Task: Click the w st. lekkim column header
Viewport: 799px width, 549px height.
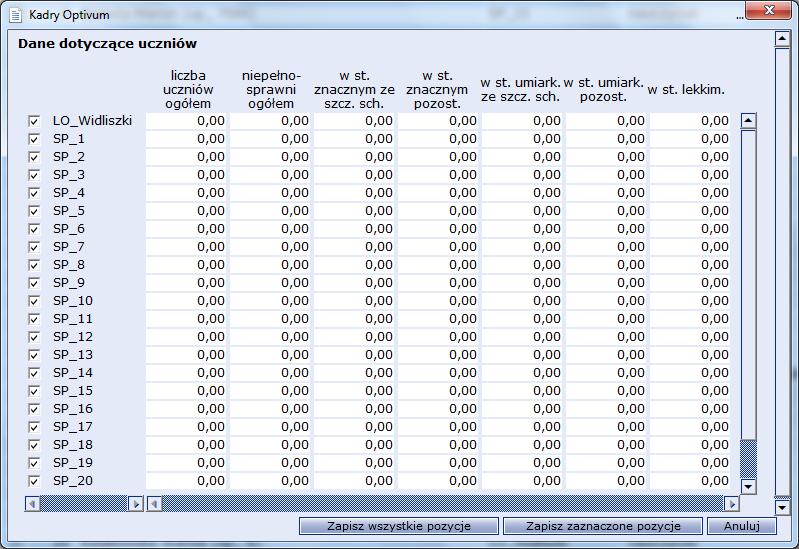Action: [686, 90]
